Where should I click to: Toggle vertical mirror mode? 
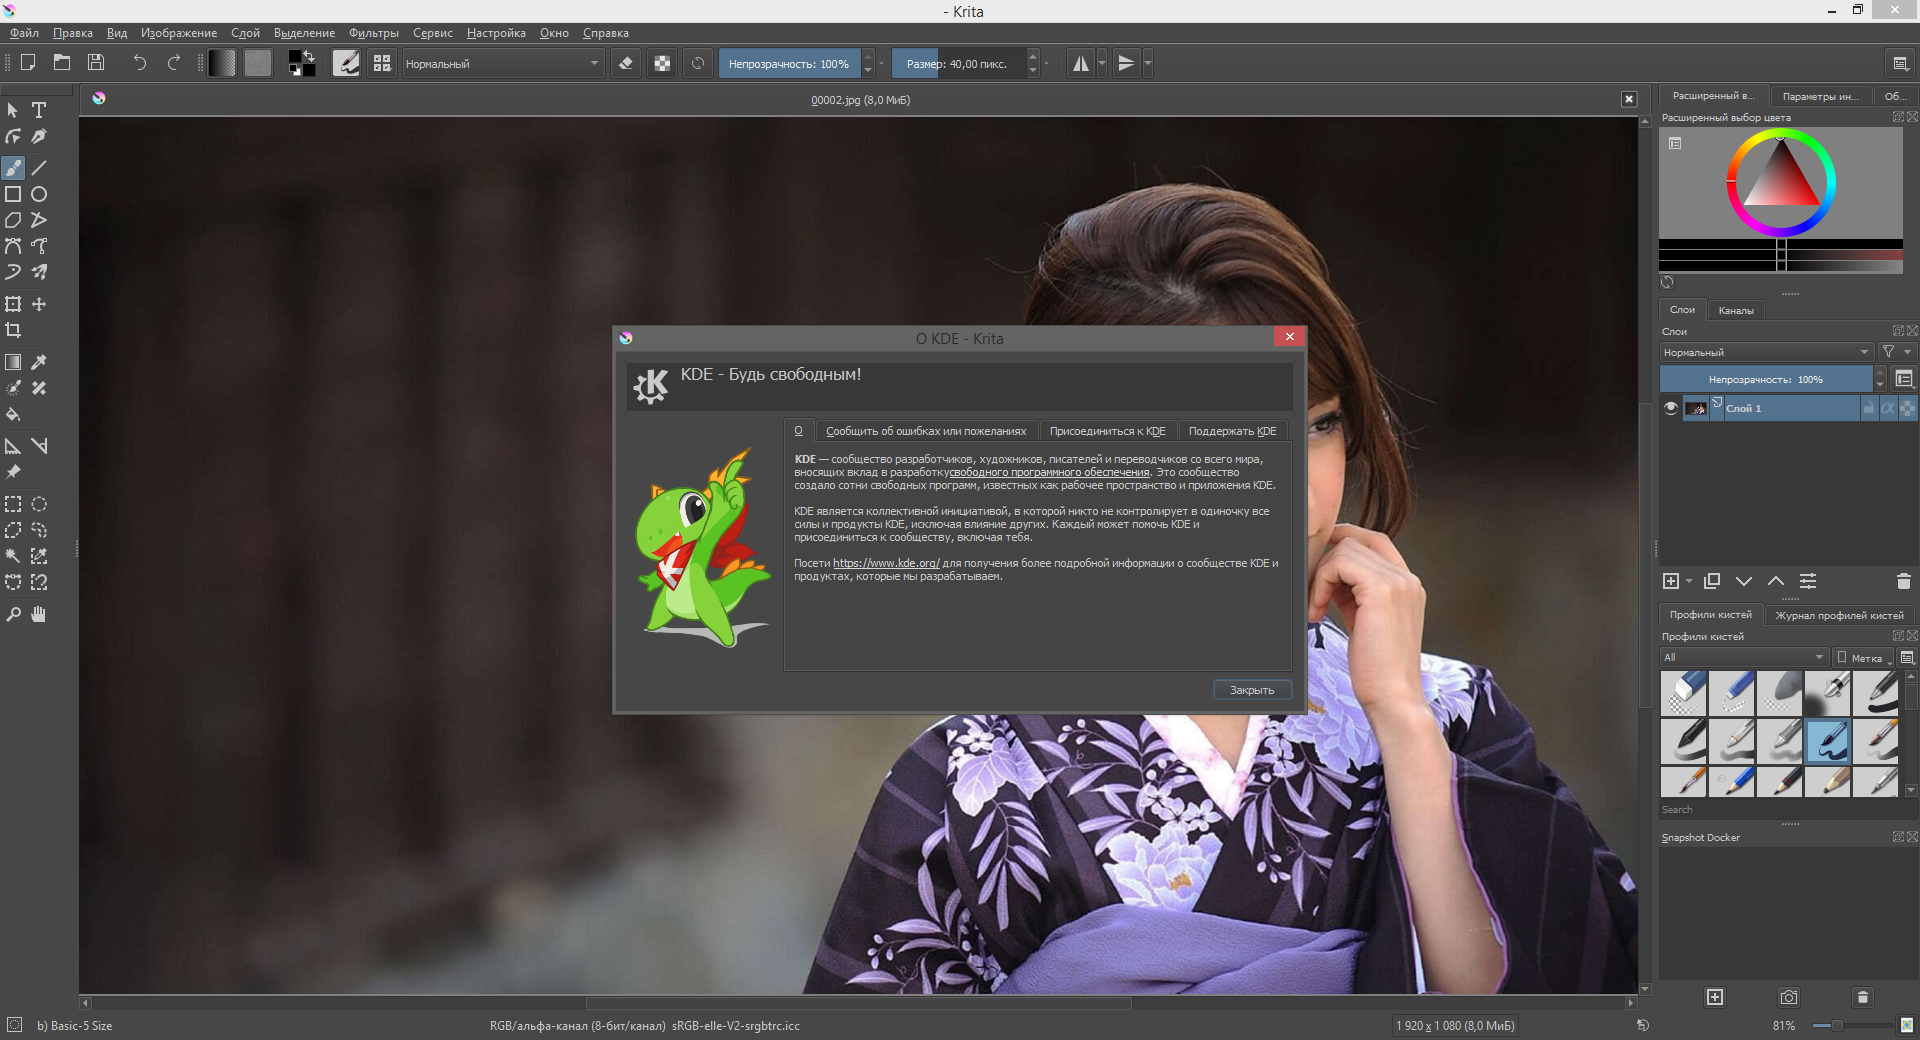pos(1126,63)
